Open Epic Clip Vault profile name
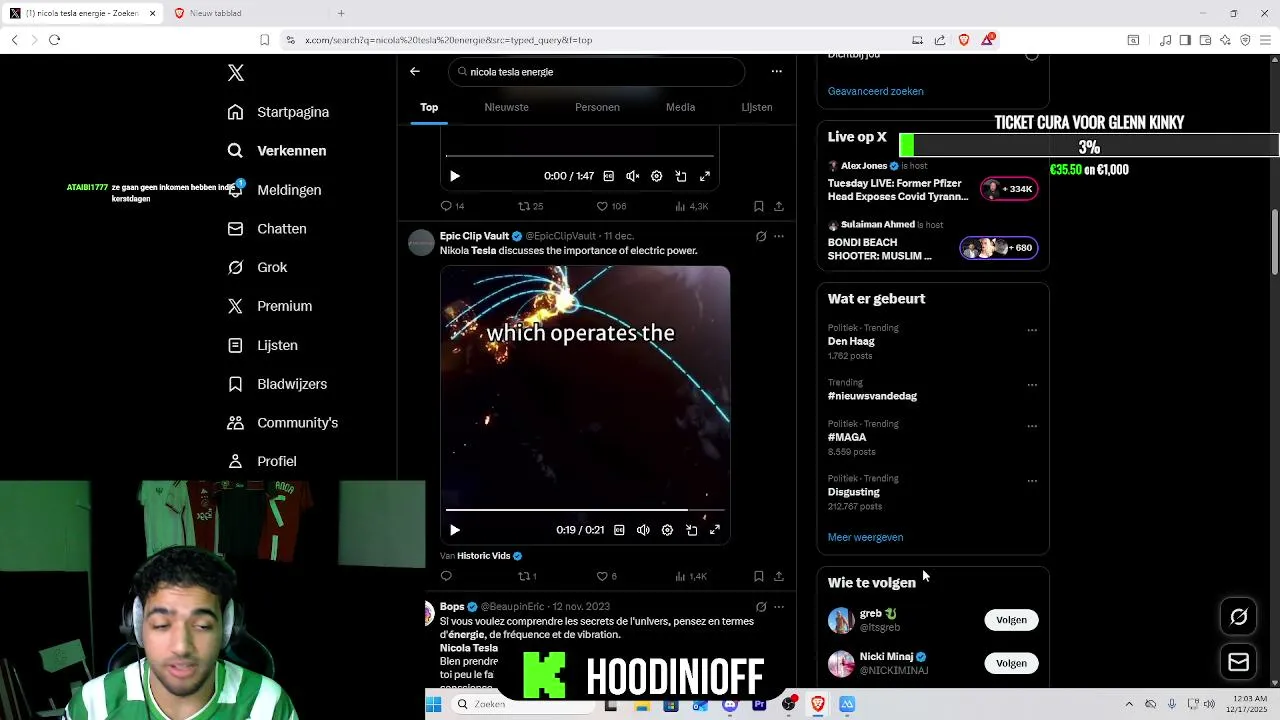The height and width of the screenshot is (720, 1280). coord(474,236)
